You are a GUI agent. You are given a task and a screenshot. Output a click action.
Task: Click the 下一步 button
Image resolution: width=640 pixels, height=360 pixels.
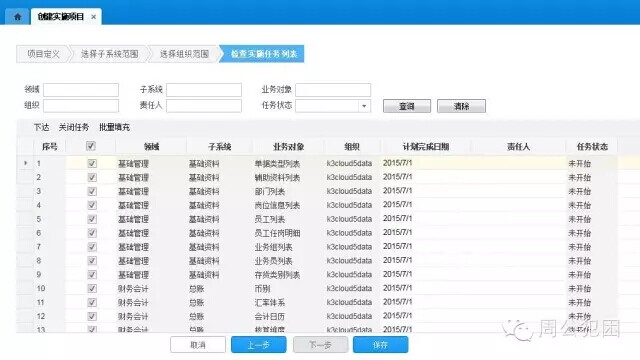click(x=320, y=345)
